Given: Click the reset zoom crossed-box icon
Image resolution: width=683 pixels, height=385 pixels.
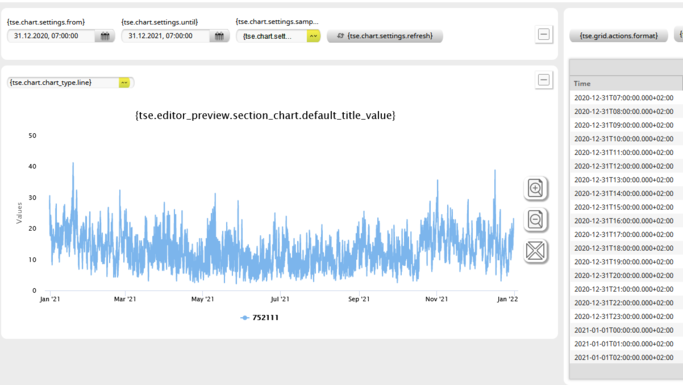Looking at the screenshot, I should 535,251.
